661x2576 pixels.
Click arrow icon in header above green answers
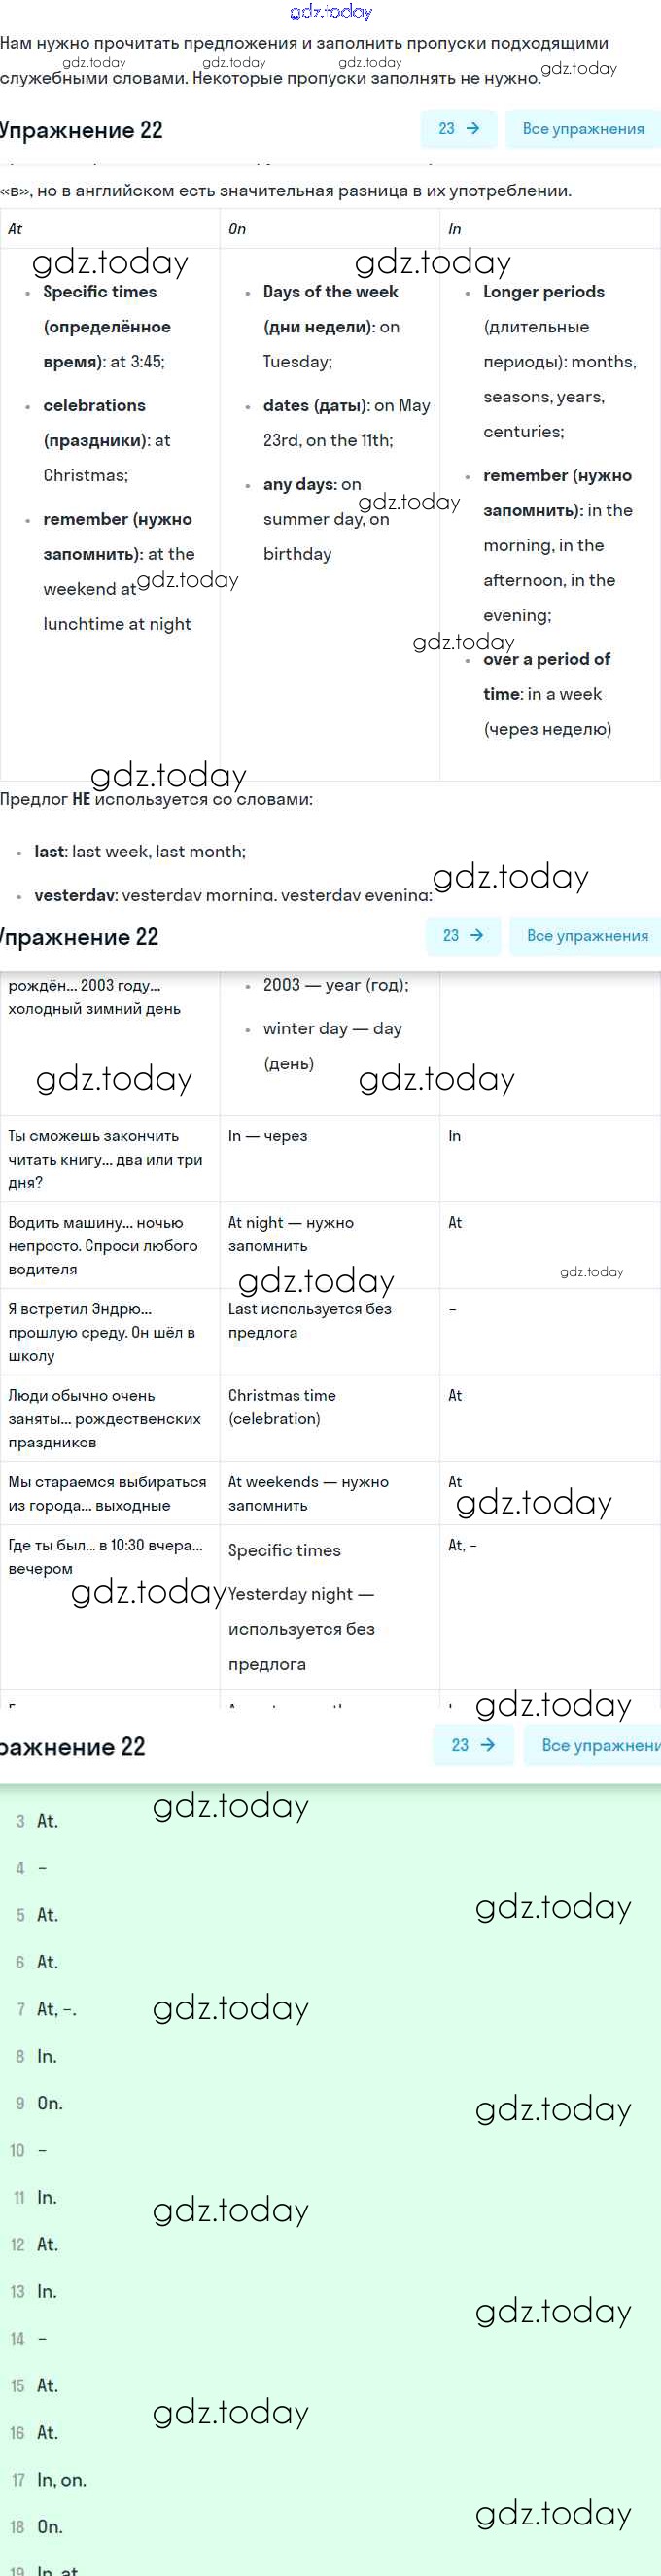coord(488,1744)
